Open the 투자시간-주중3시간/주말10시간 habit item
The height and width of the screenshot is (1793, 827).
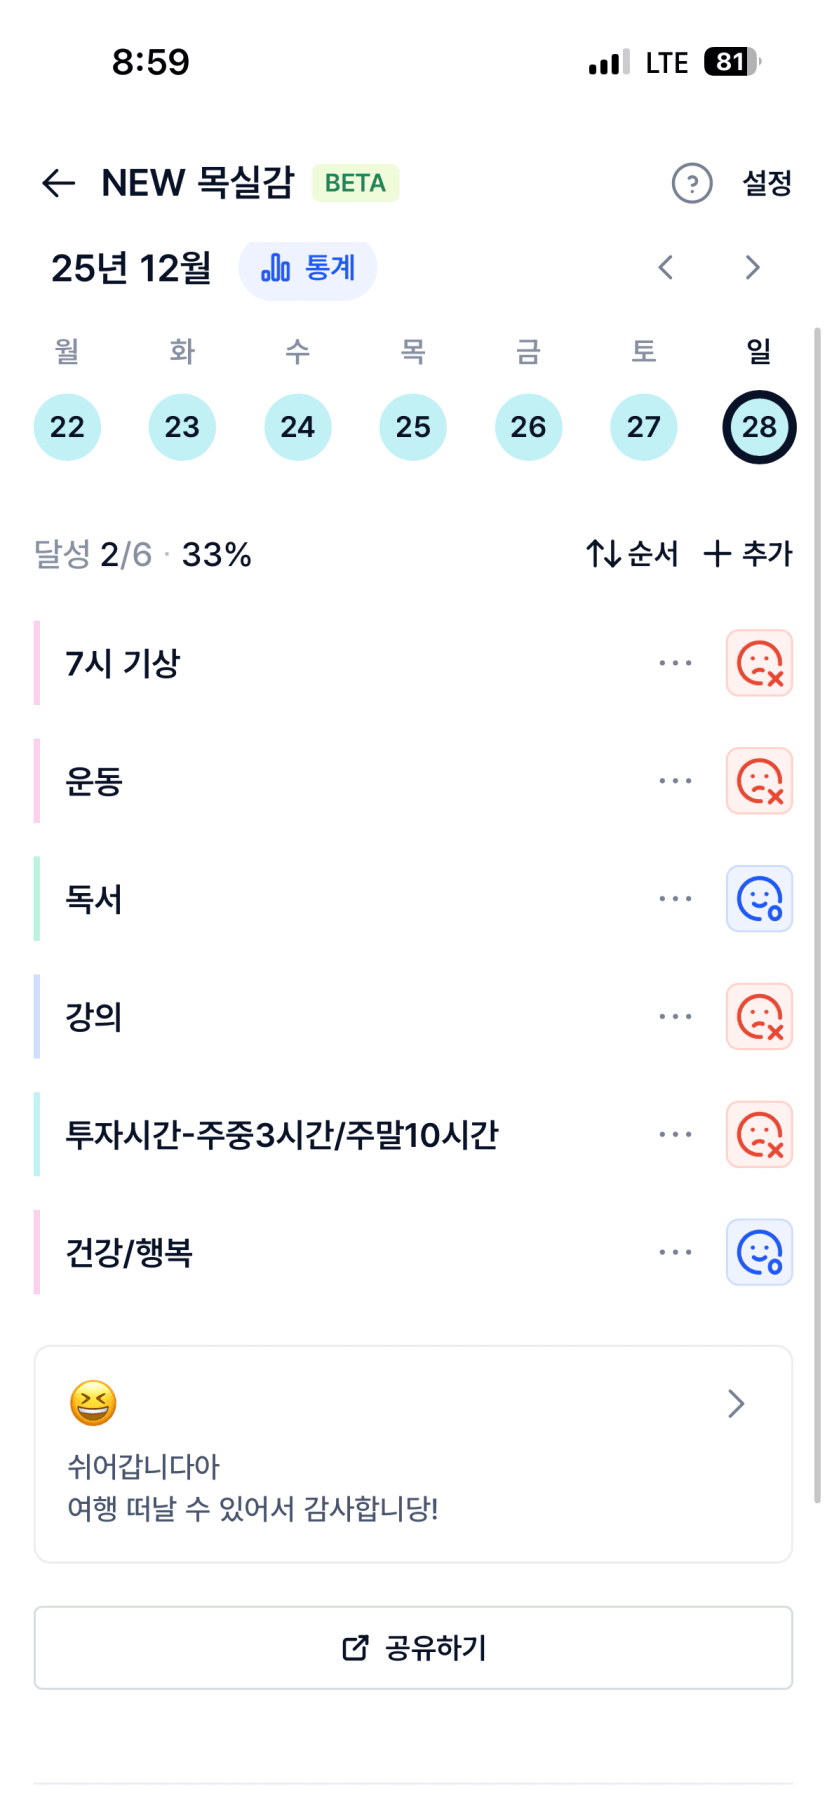tap(282, 1135)
